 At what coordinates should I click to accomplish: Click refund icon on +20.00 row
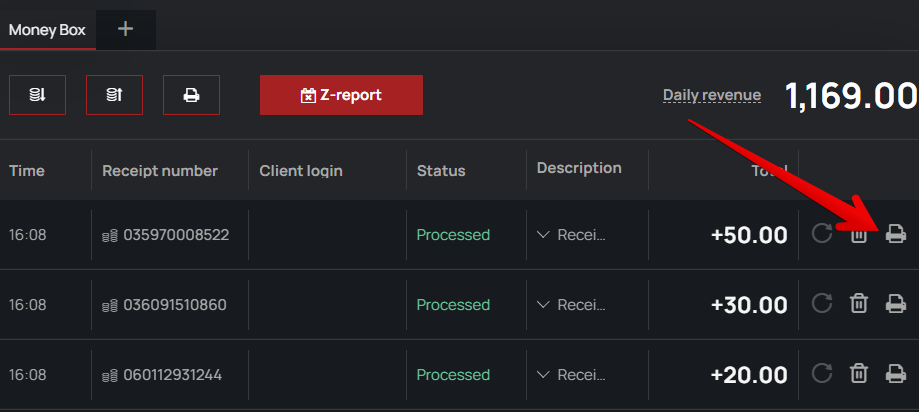click(822, 374)
